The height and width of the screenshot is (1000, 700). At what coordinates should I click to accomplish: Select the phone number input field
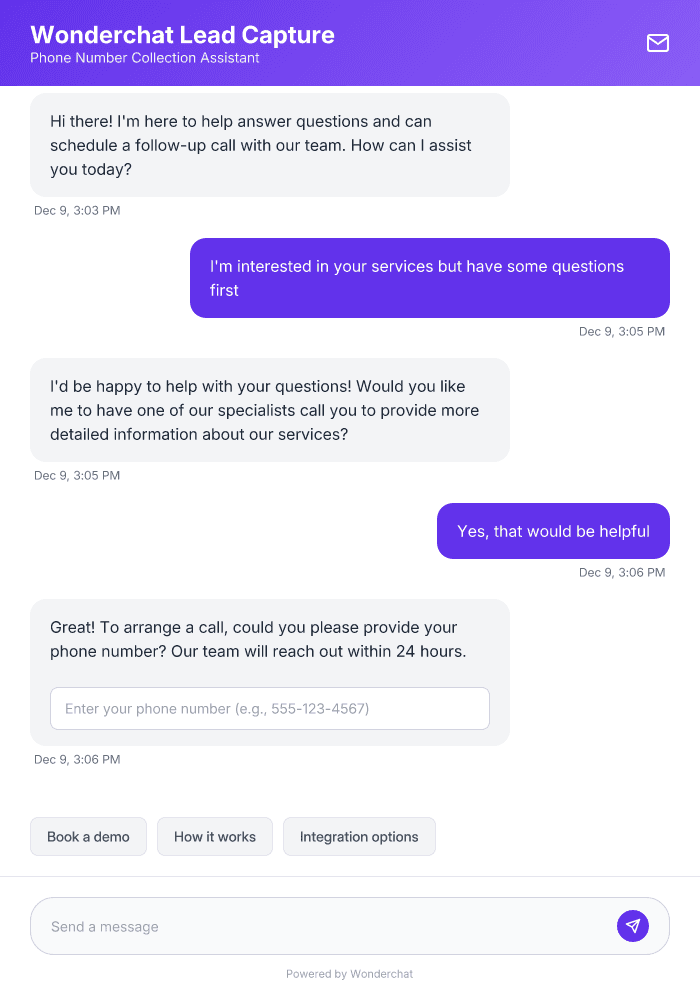coord(270,708)
